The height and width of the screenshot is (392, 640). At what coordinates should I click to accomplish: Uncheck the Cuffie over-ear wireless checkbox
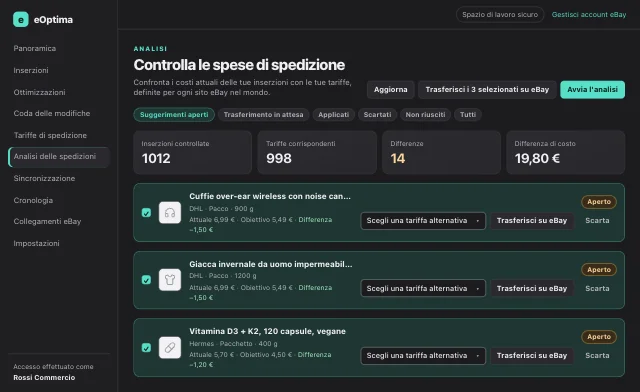pos(146,213)
